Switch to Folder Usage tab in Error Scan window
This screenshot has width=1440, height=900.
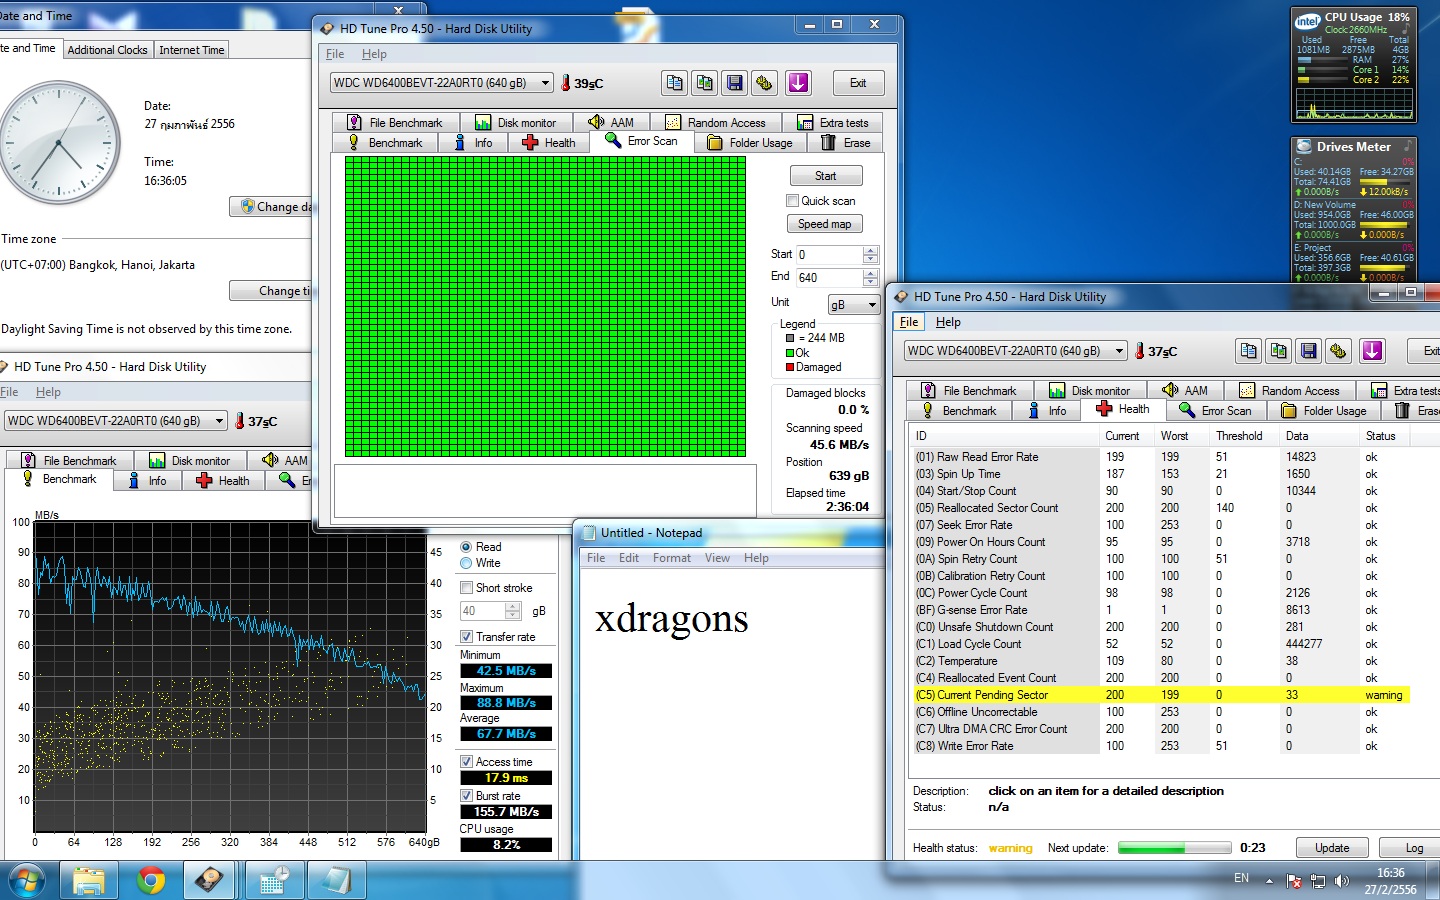pyautogui.click(x=750, y=143)
